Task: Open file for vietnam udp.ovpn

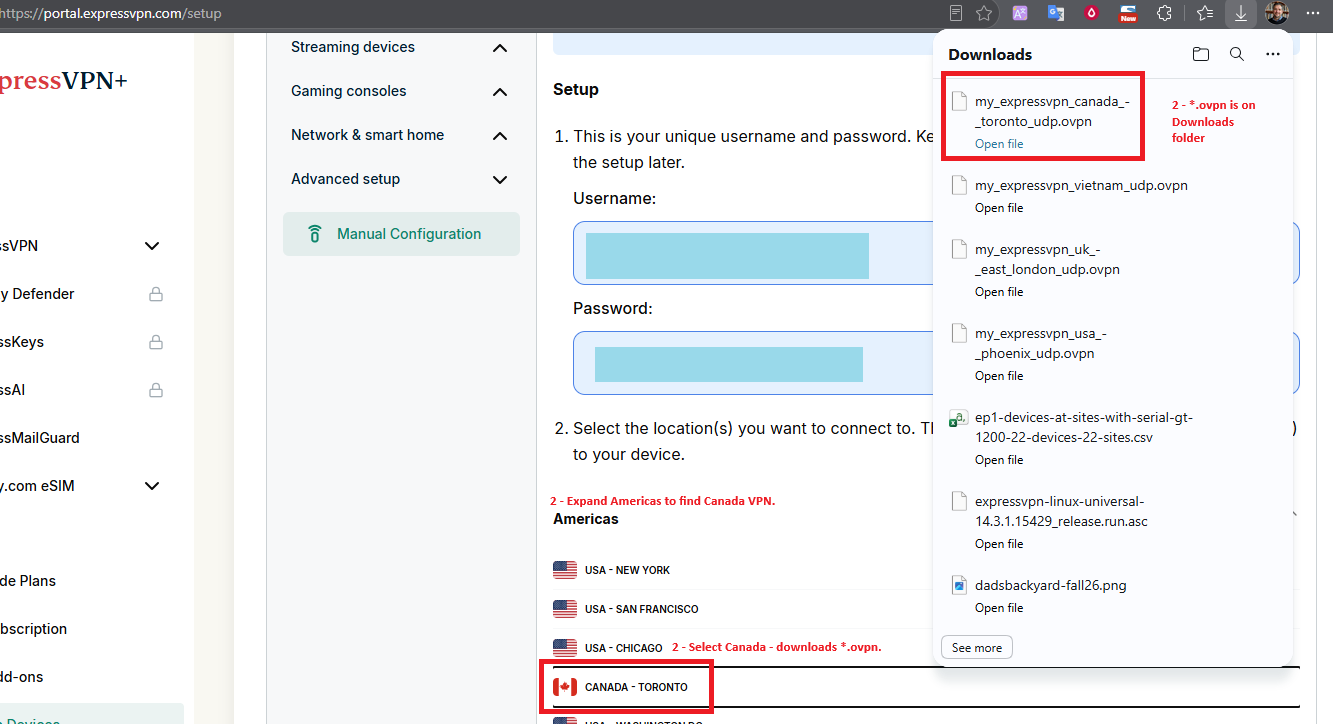Action: (x=999, y=208)
